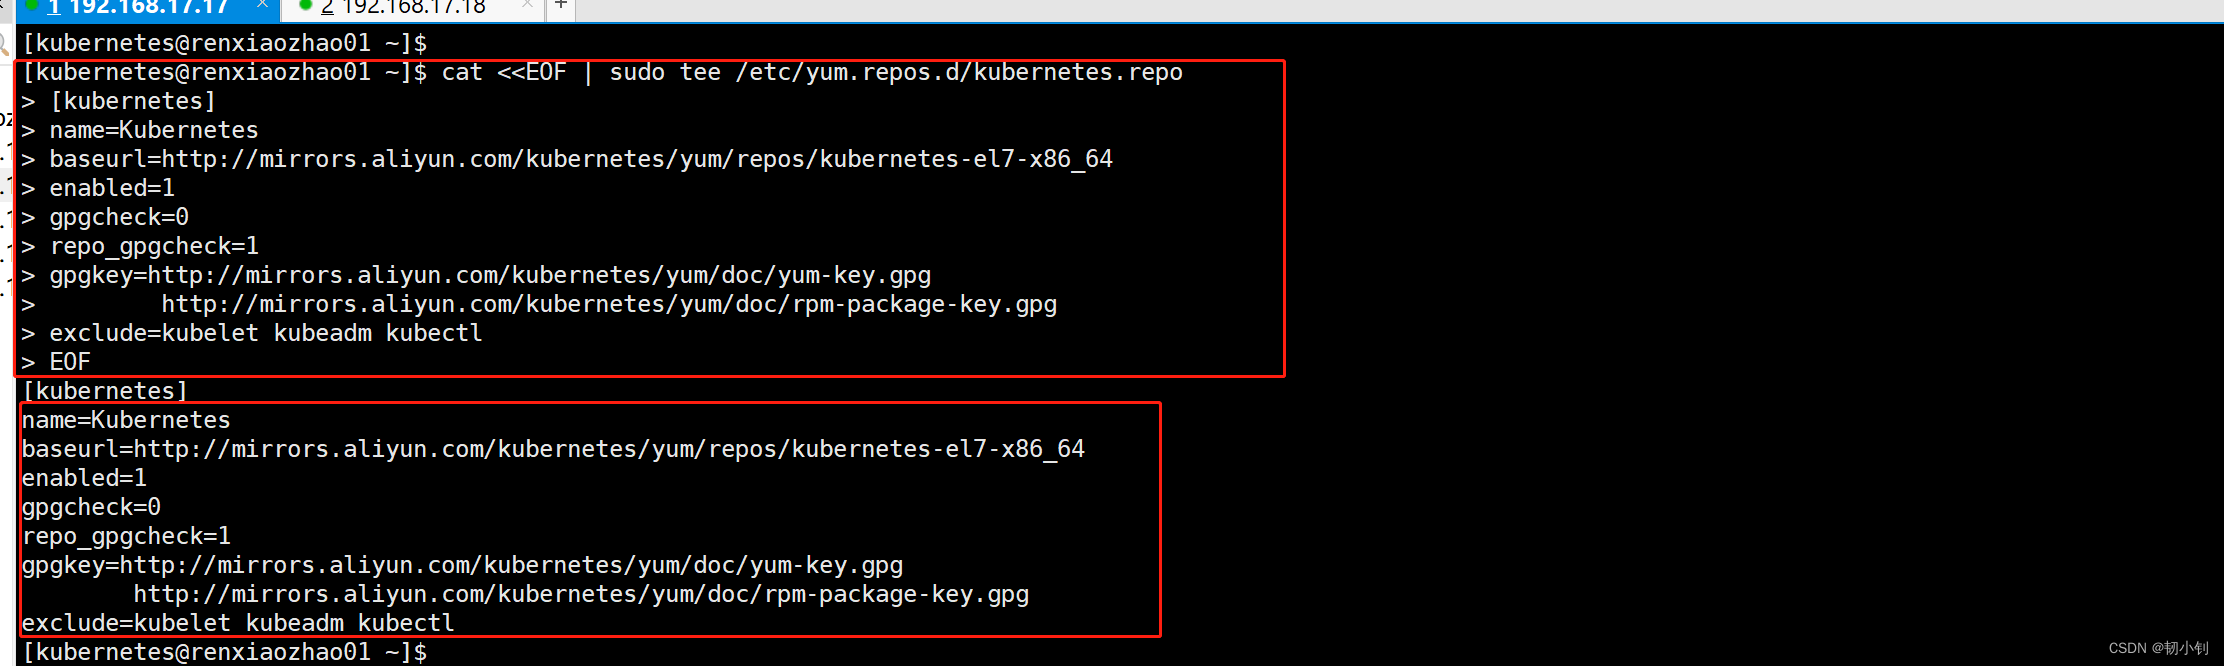This screenshot has height=666, width=2224.
Task: Close the 192.168.17.17 tab
Action: [x=262, y=6]
